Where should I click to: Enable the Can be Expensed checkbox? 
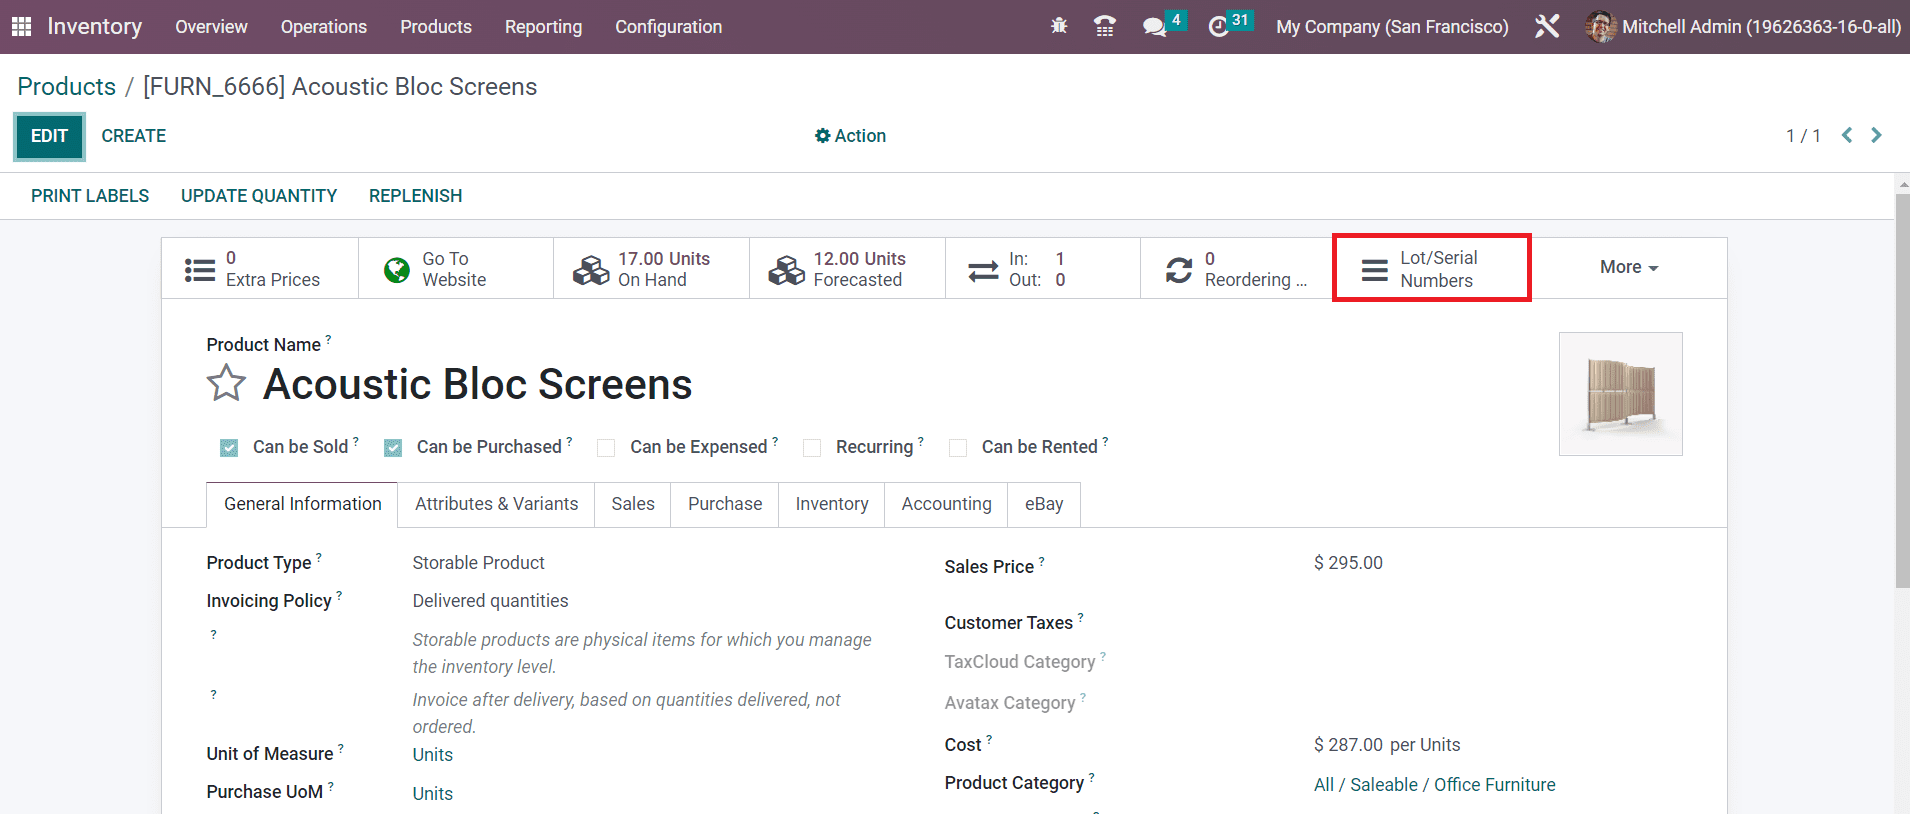tap(606, 448)
